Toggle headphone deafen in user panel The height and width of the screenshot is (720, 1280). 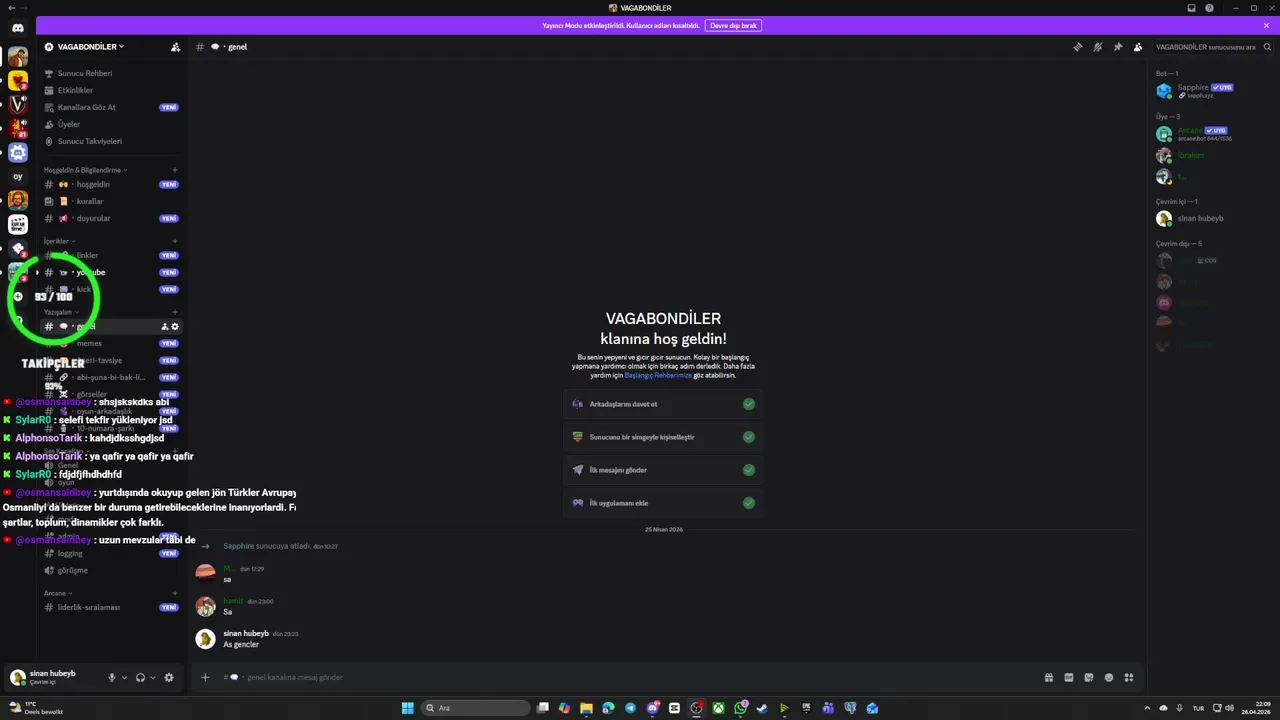(140, 678)
